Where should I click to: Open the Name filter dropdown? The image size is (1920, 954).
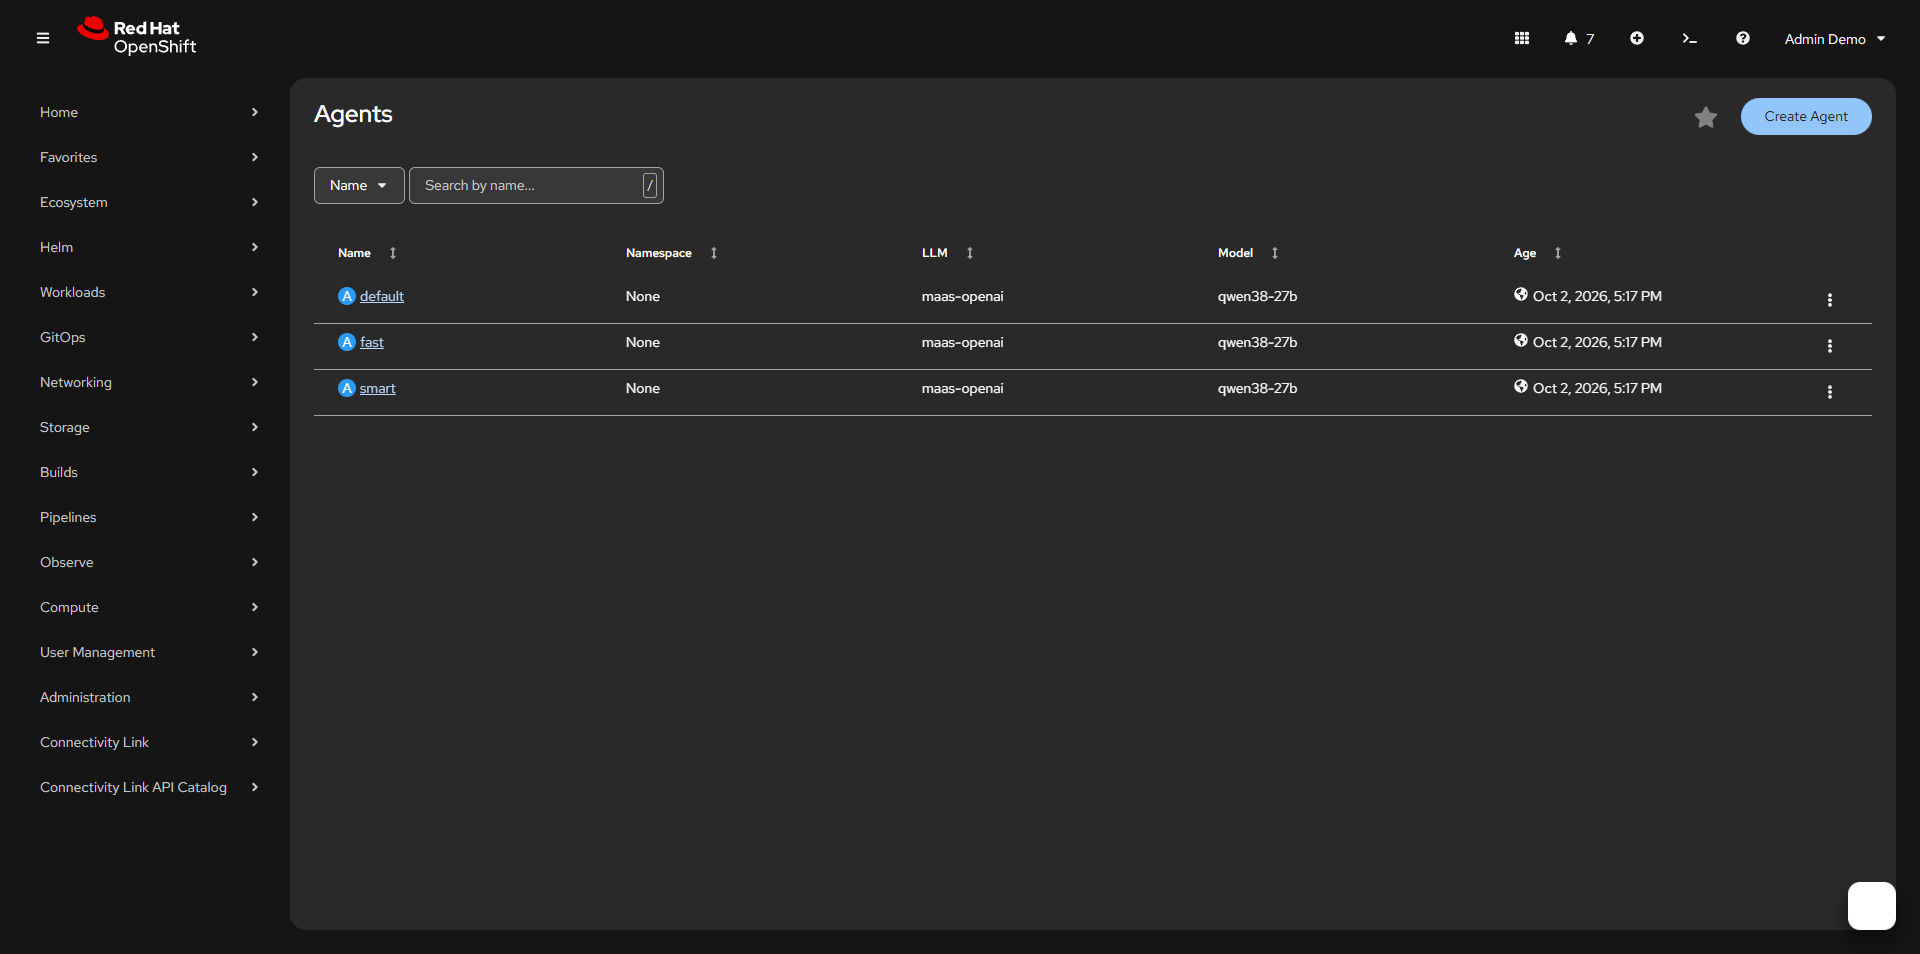coord(359,186)
